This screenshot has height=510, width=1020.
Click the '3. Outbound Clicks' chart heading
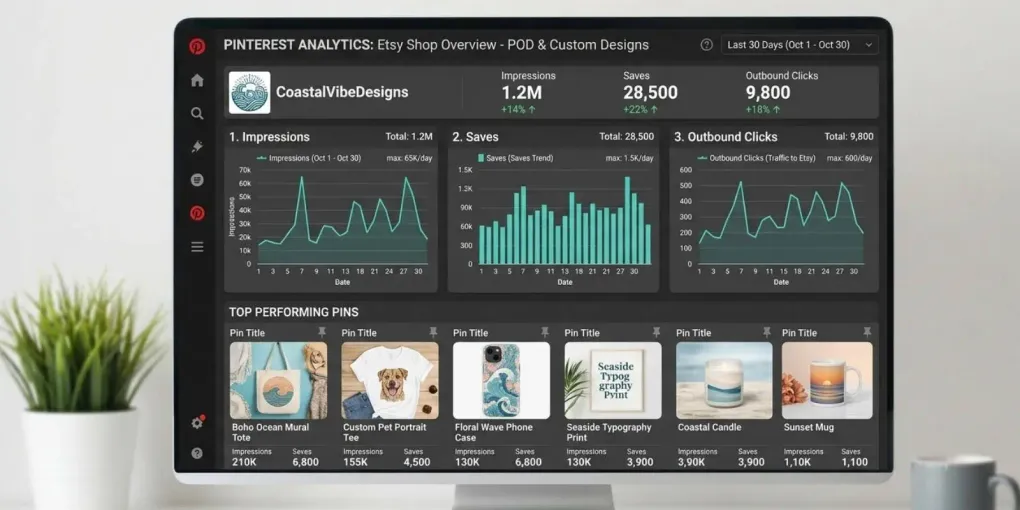(725, 137)
